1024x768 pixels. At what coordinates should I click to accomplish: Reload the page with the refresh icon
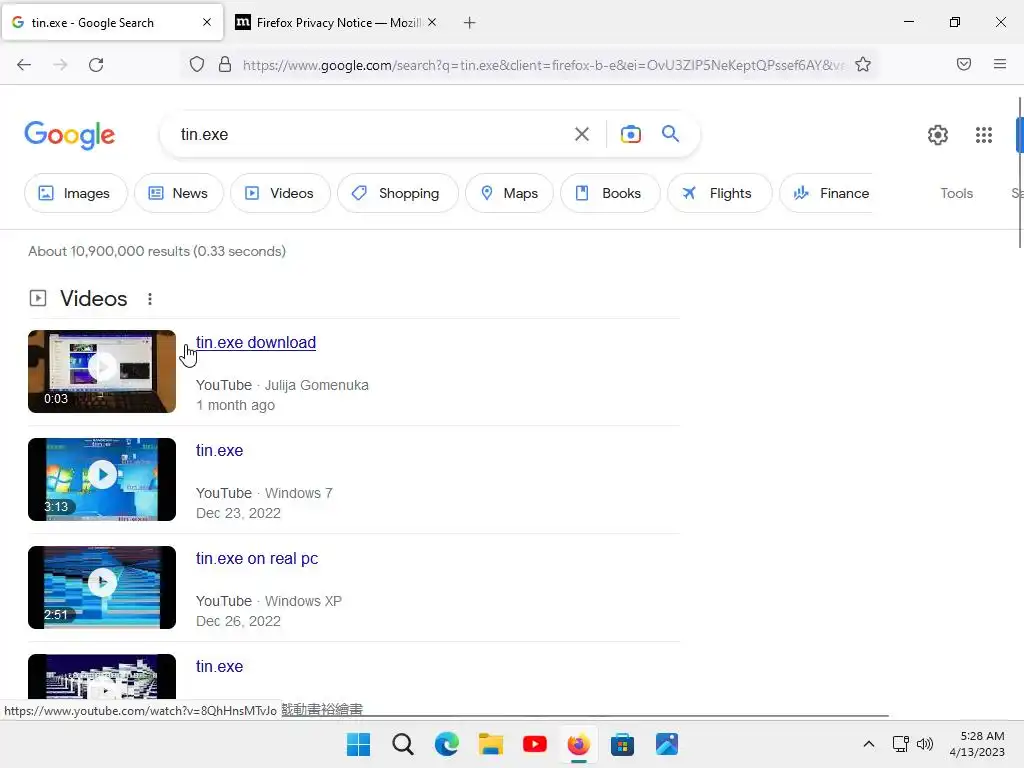[96, 65]
